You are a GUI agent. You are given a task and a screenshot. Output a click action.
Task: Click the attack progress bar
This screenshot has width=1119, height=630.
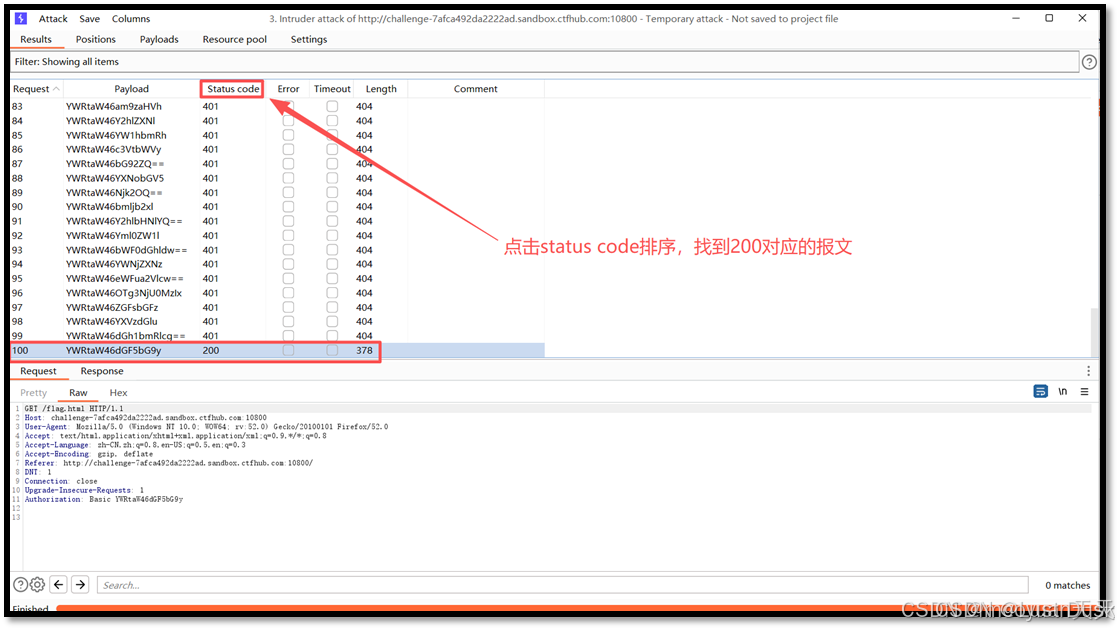click(578, 608)
